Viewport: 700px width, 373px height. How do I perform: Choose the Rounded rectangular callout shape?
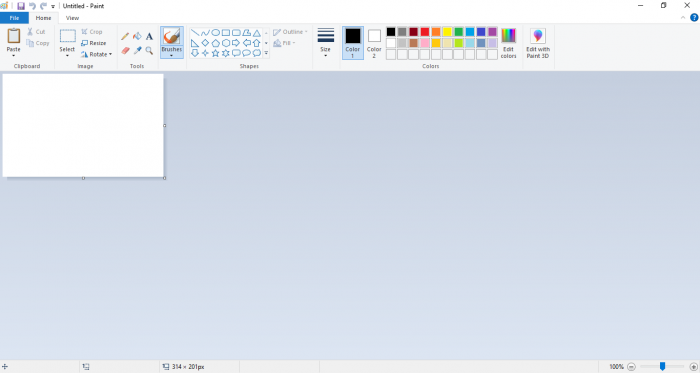tap(236, 53)
